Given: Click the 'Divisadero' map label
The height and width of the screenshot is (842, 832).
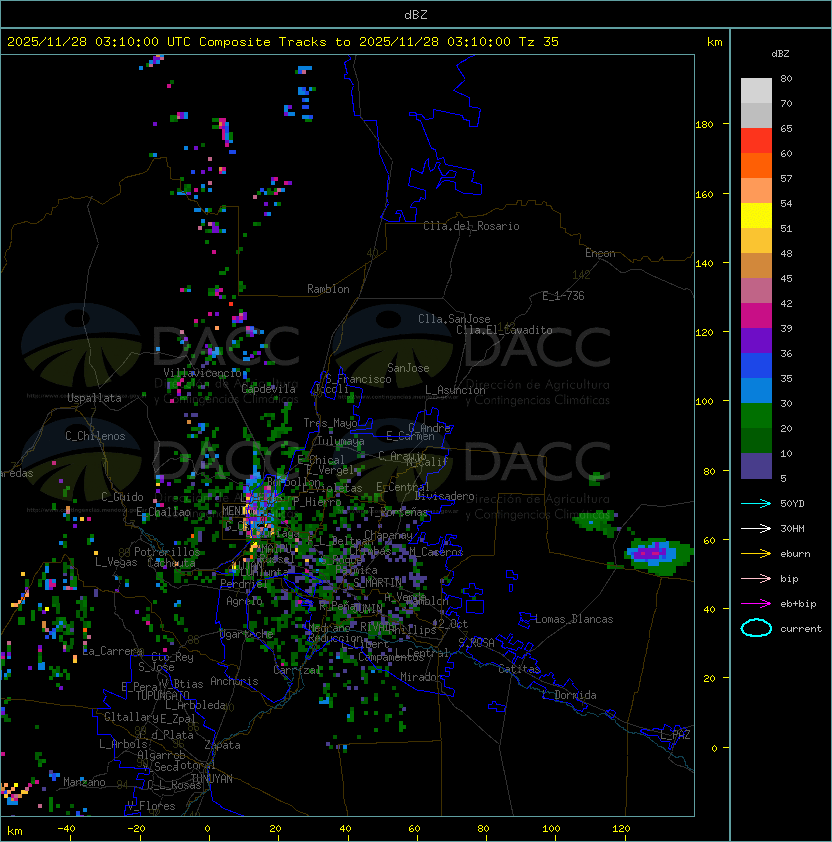Looking at the screenshot, I should click(x=444, y=496).
